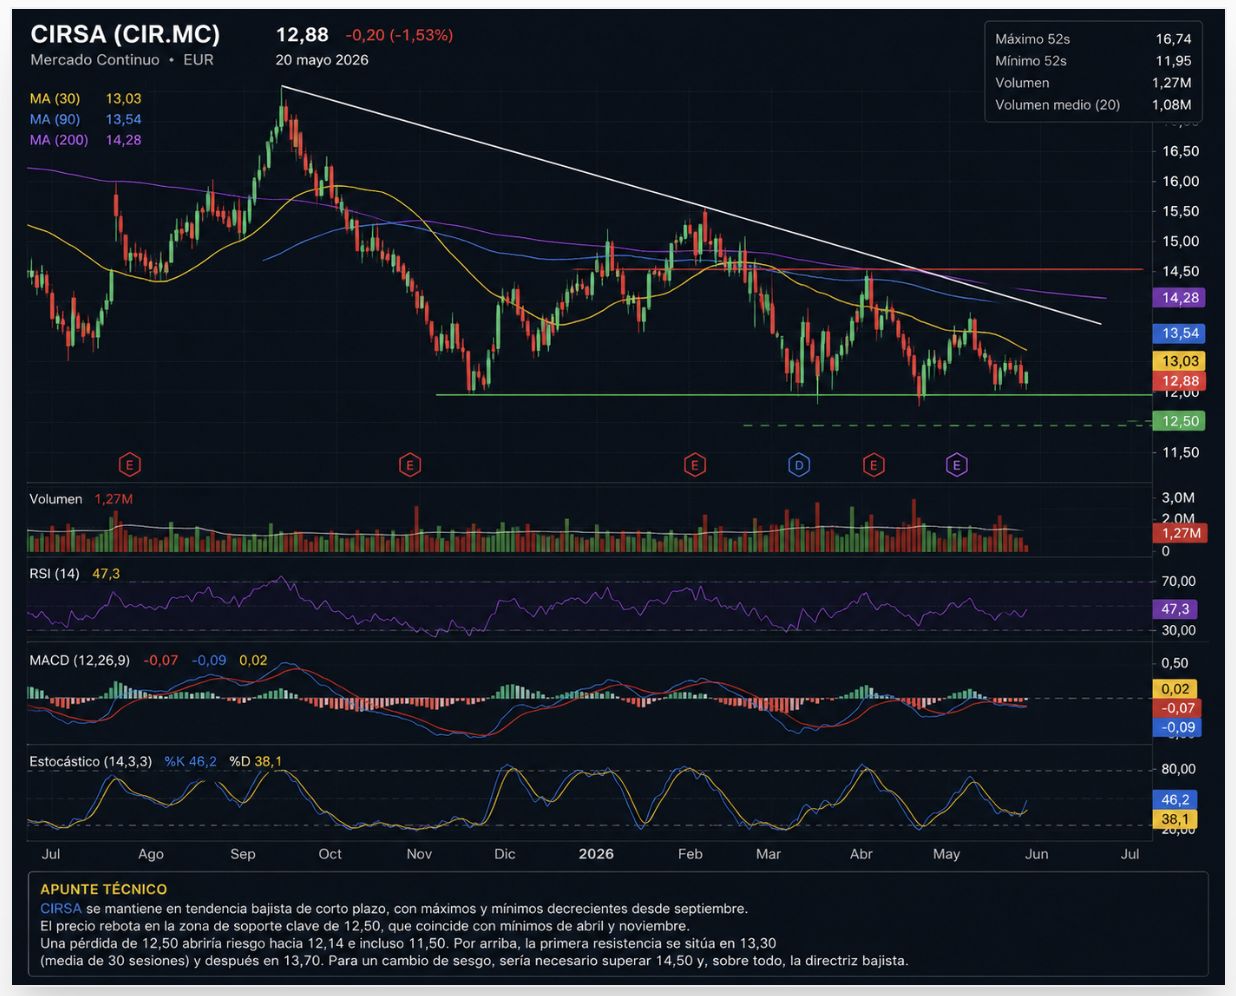The image size is (1236, 996).
Task: Click the yellow 38,1 stochastic axis tag
Action: (1176, 819)
